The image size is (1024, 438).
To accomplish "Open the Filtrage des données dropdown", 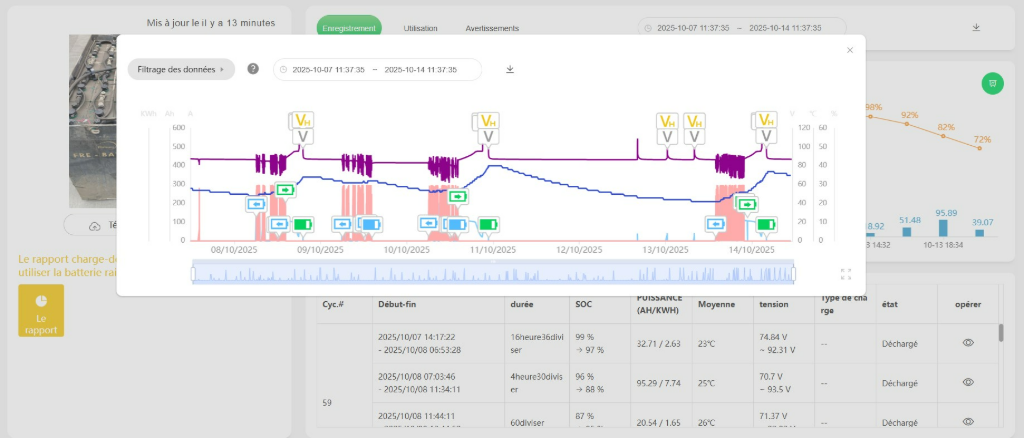I will click(180, 69).
